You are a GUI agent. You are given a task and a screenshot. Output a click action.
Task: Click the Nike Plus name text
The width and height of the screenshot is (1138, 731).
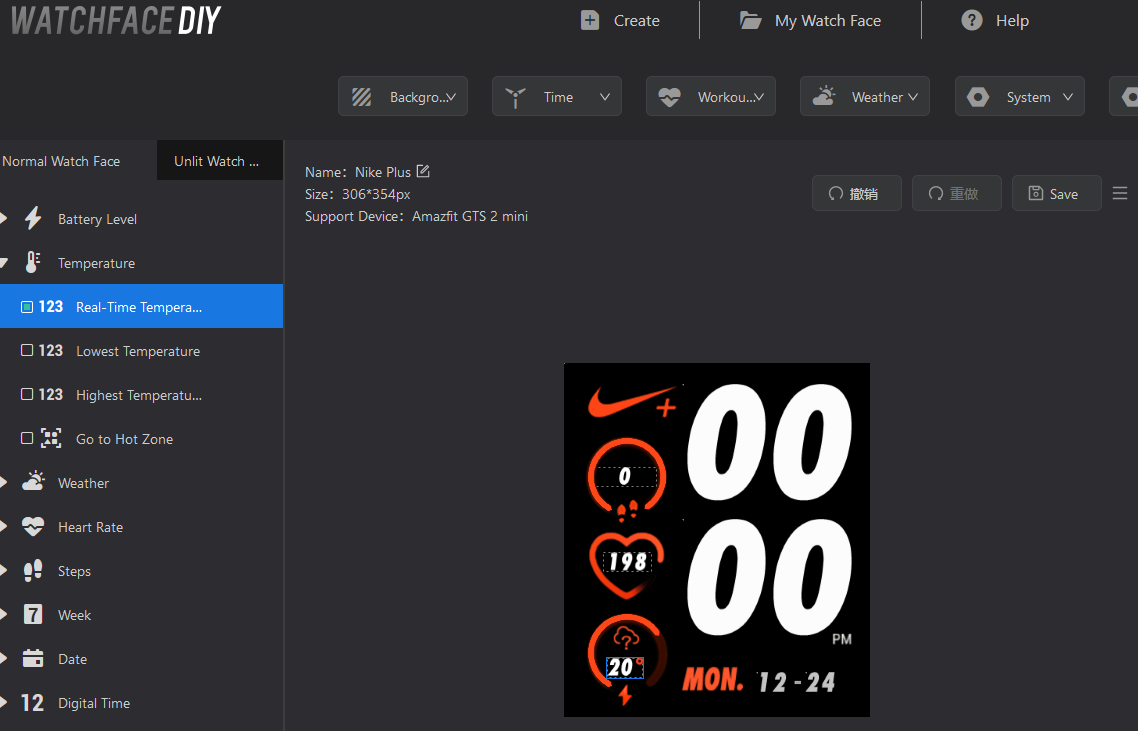pyautogui.click(x=382, y=172)
